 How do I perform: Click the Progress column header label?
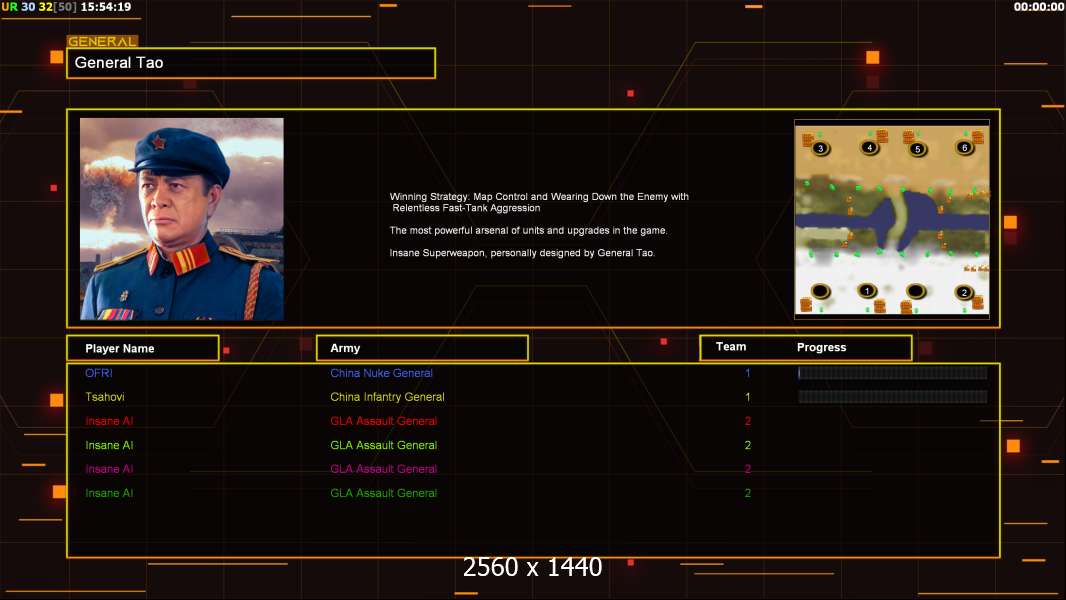pyautogui.click(x=821, y=347)
